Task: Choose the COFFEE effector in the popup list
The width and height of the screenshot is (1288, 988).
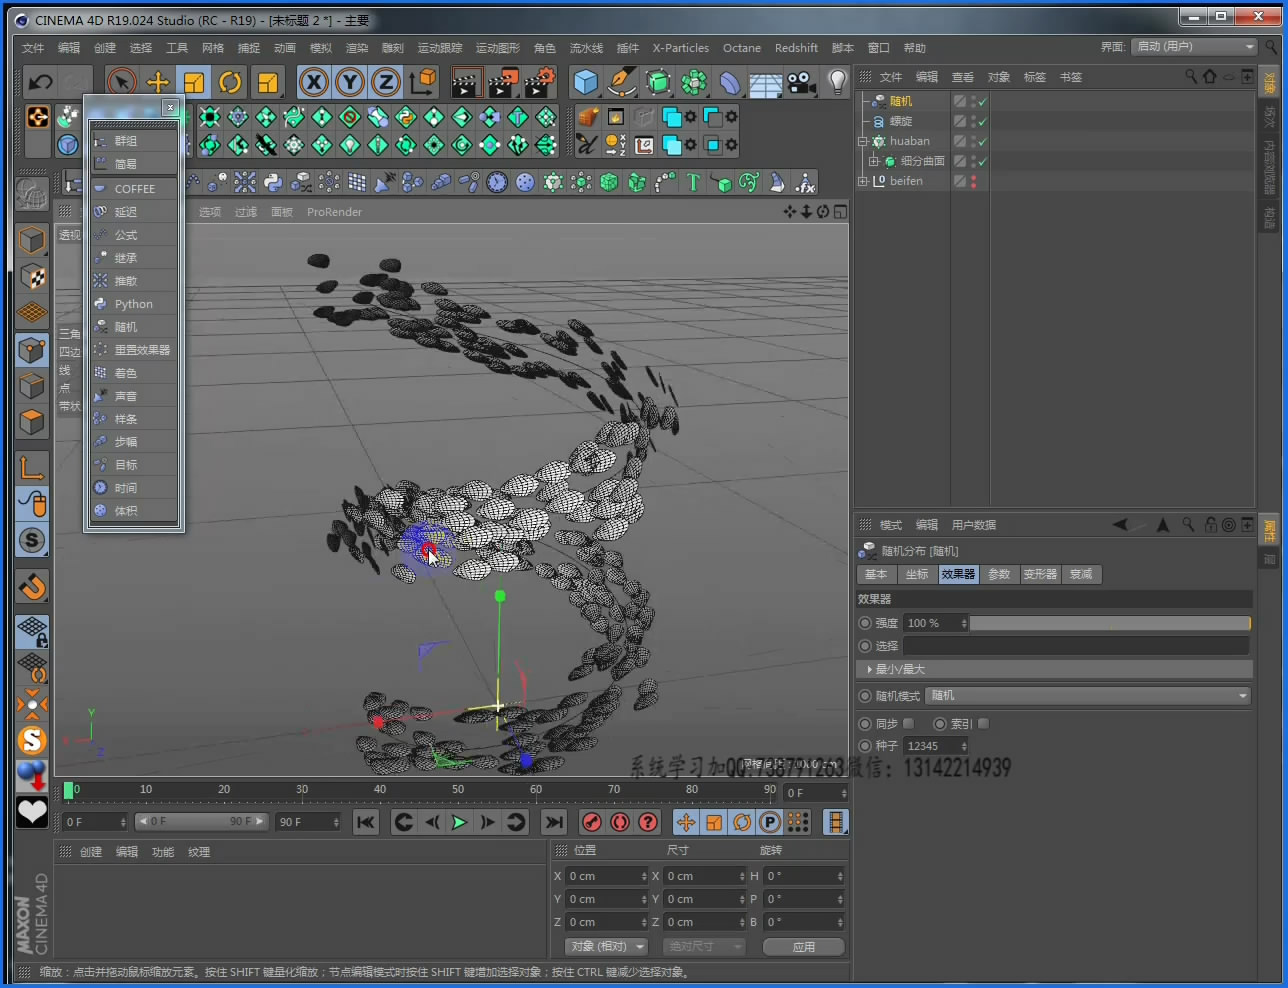Action: click(x=134, y=189)
